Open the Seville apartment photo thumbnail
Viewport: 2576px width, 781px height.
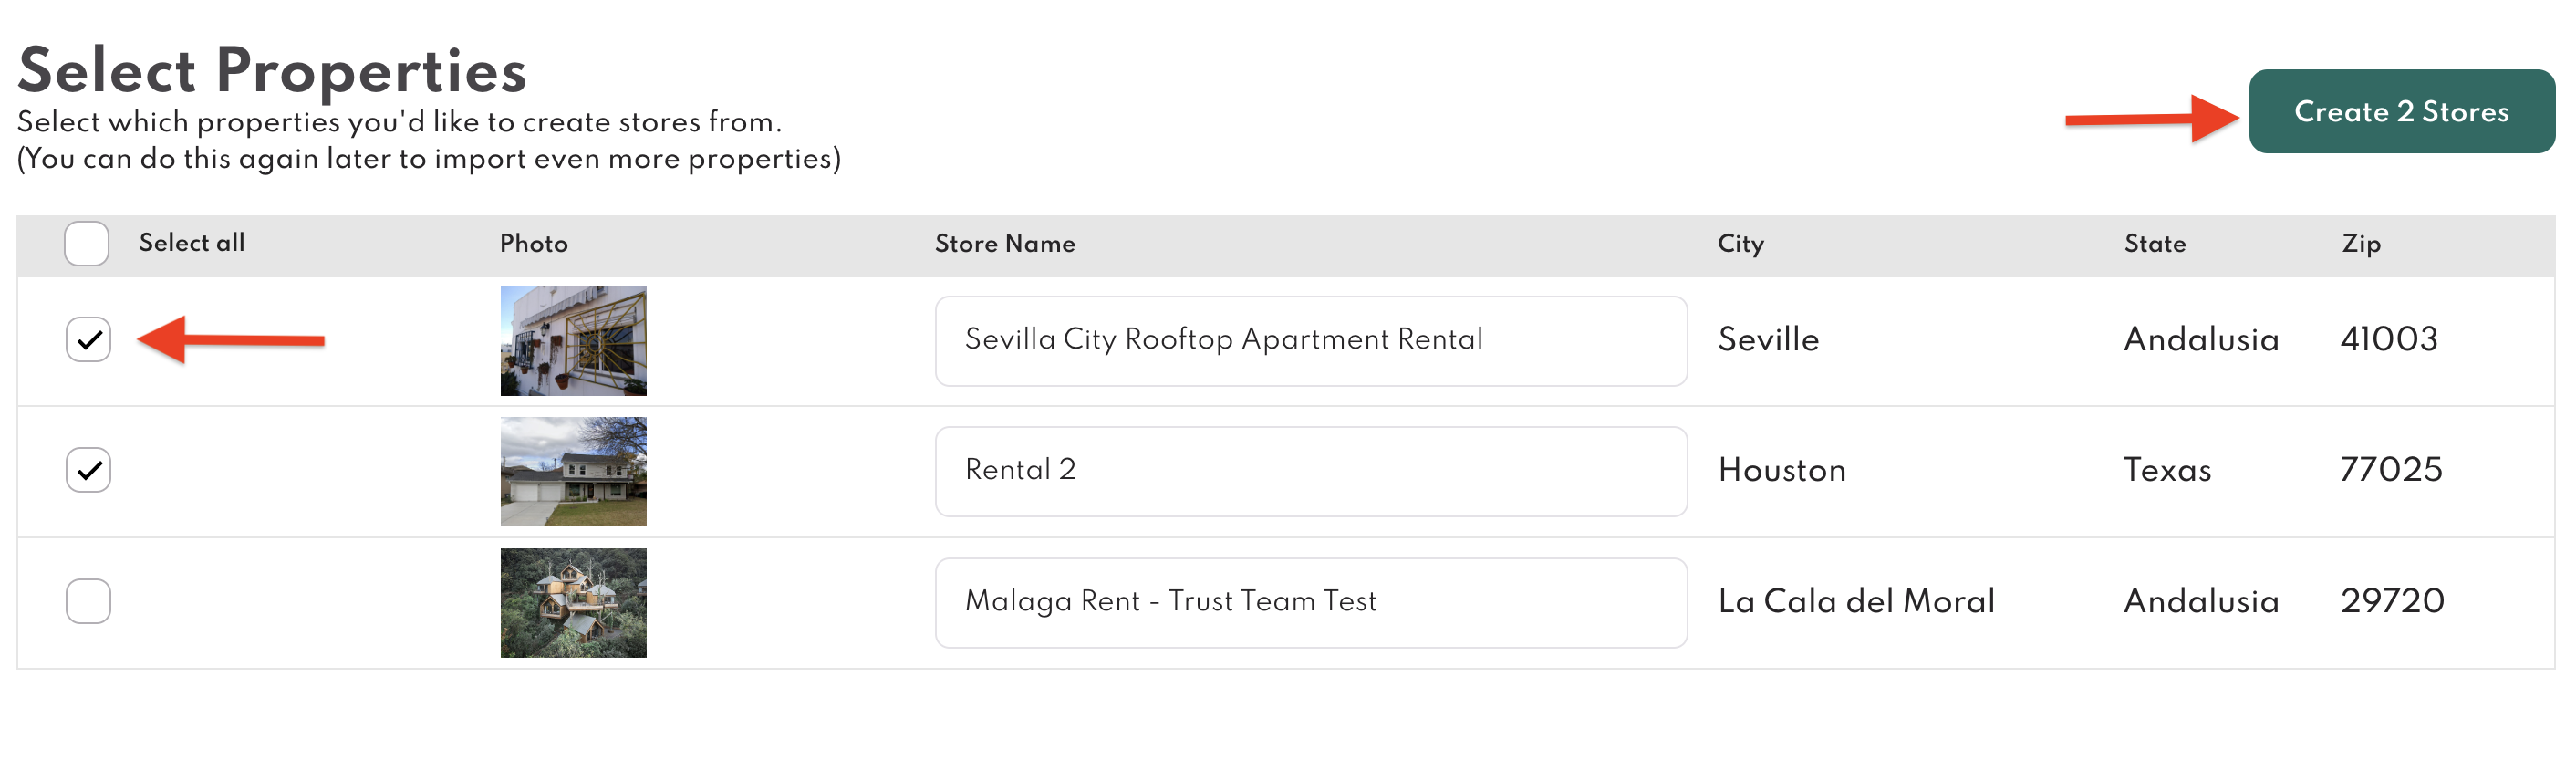(x=573, y=341)
